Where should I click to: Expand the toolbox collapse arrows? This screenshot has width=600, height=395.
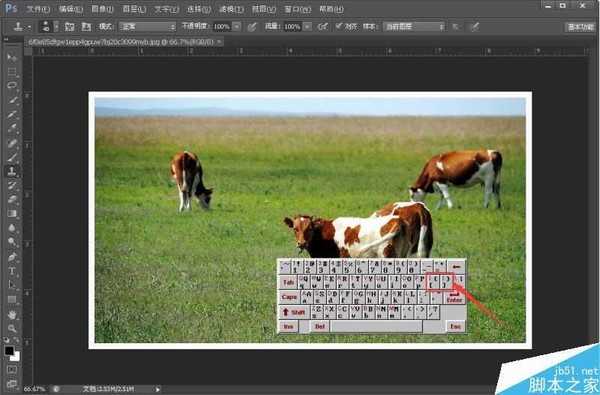[6, 39]
